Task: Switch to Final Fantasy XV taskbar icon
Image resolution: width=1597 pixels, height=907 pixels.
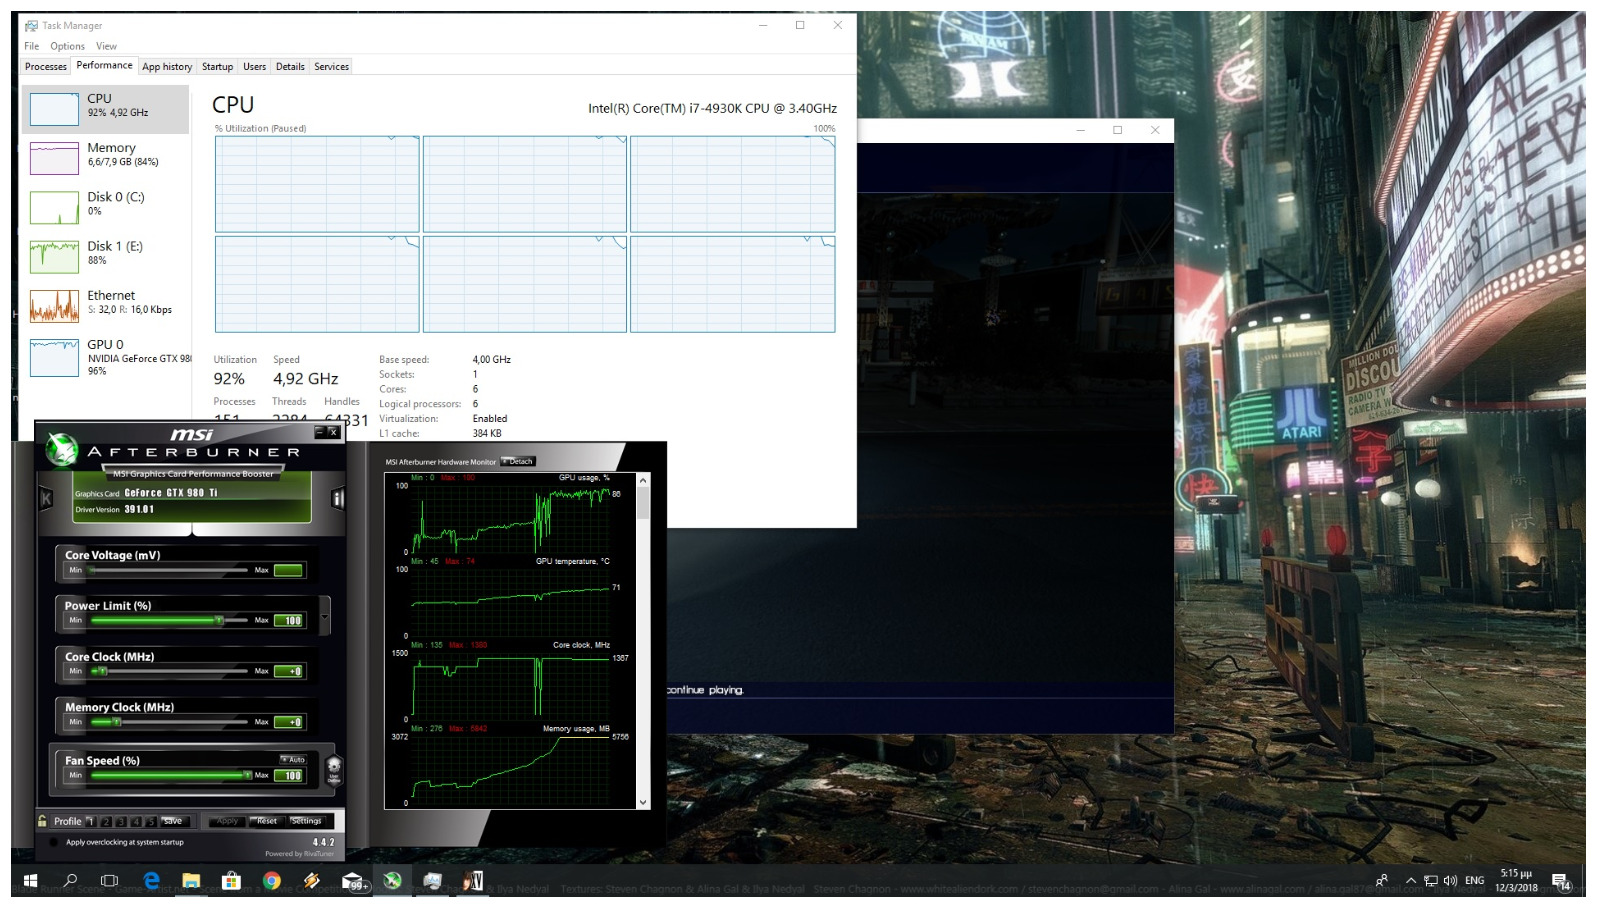Action: tap(472, 880)
